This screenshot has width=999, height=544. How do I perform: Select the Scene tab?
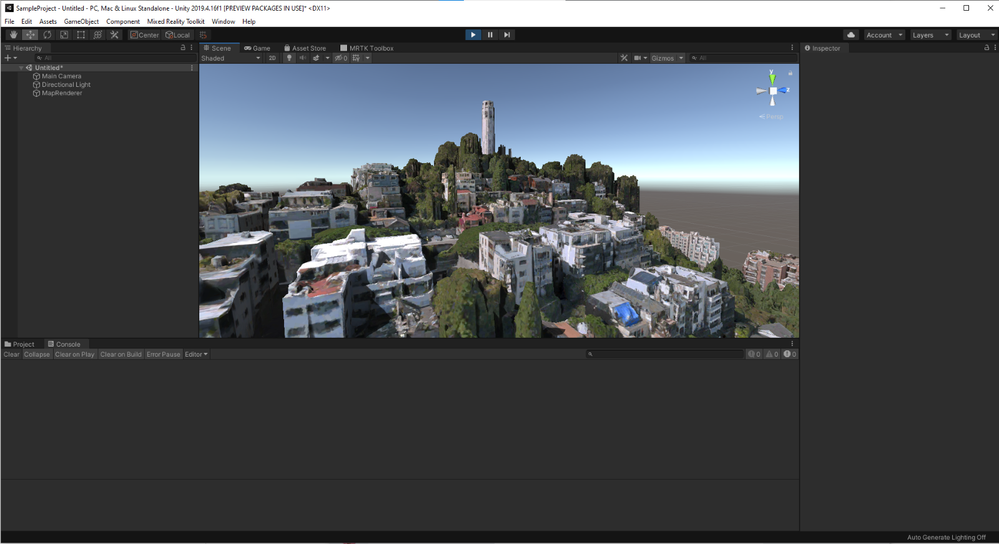[x=218, y=48]
